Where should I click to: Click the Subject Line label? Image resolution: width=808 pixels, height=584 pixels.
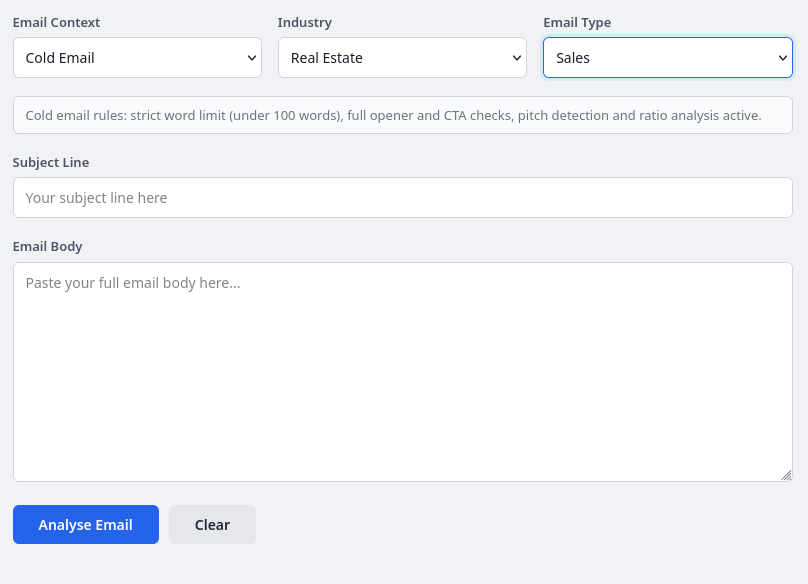(x=50, y=162)
